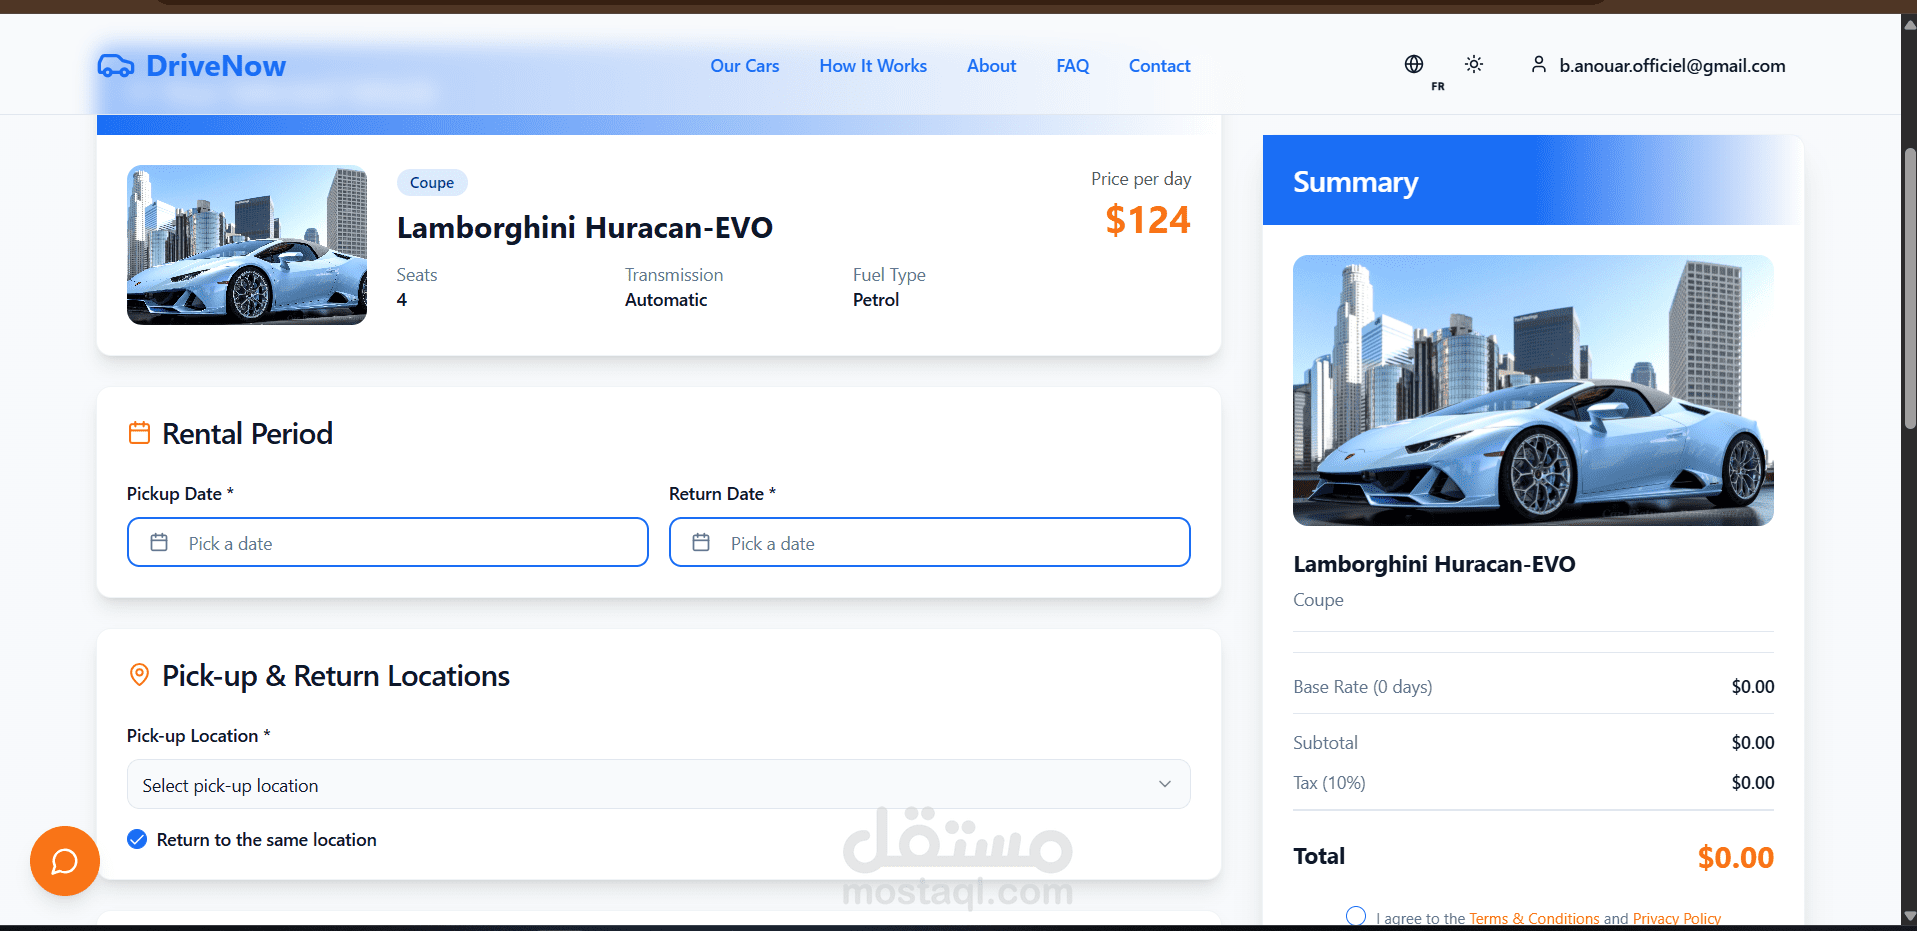
Task: Open the language globe selector
Action: [x=1413, y=64]
